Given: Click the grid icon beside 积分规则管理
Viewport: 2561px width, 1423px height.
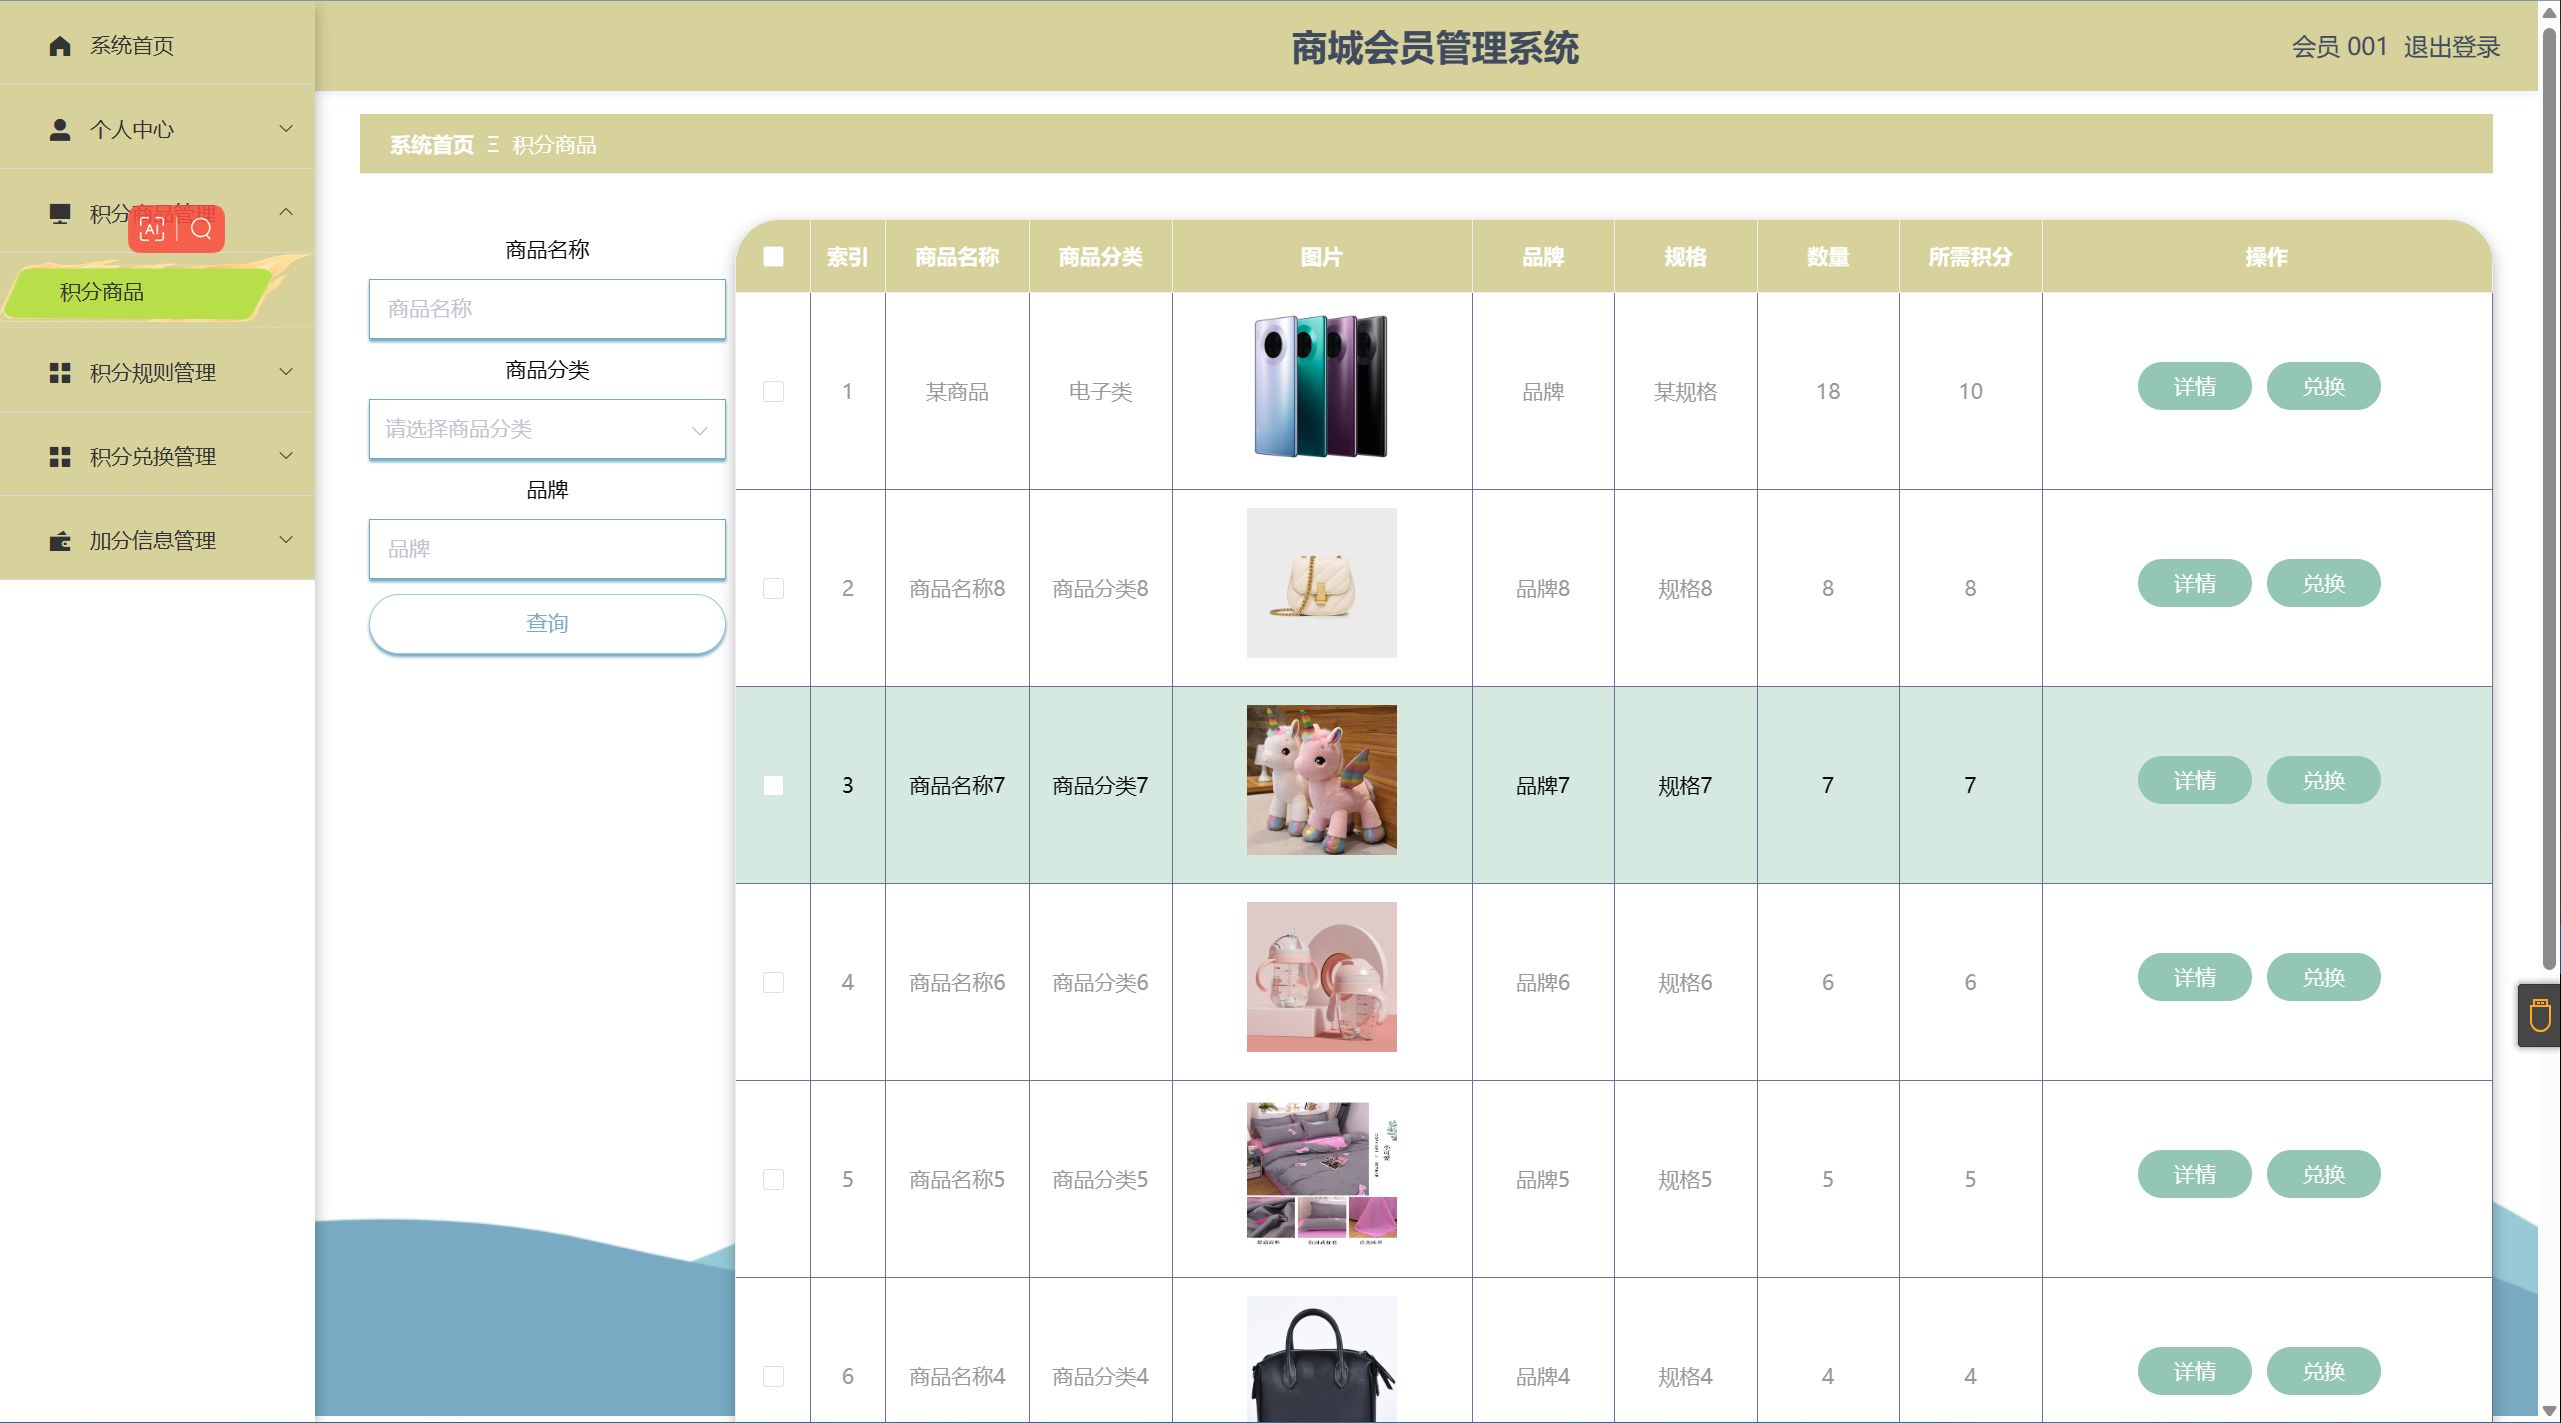Looking at the screenshot, I should tap(60, 373).
